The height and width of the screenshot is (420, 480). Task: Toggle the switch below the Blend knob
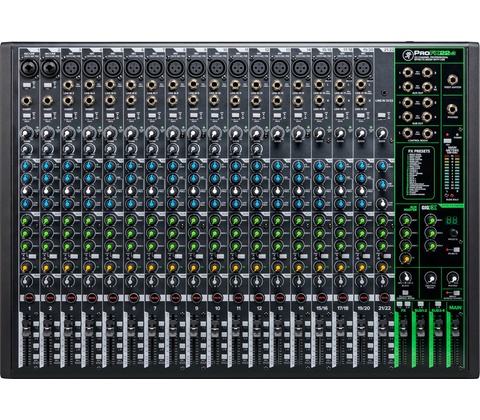(405, 293)
